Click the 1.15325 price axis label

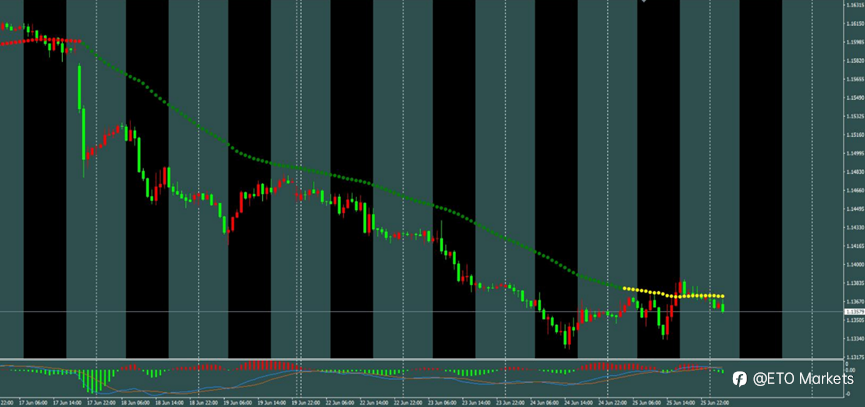(x=855, y=116)
